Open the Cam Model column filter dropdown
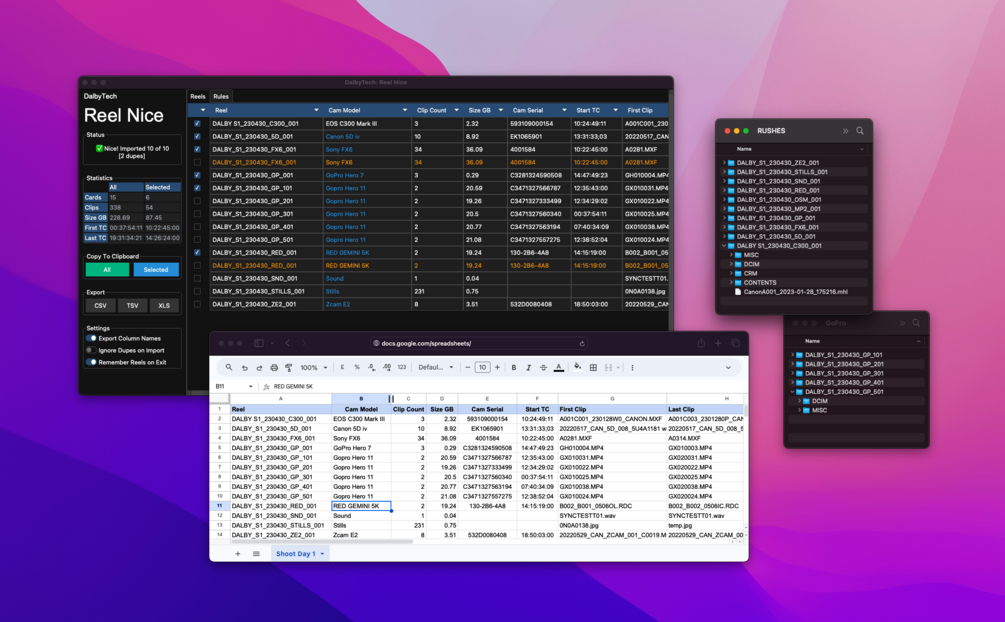 404,110
